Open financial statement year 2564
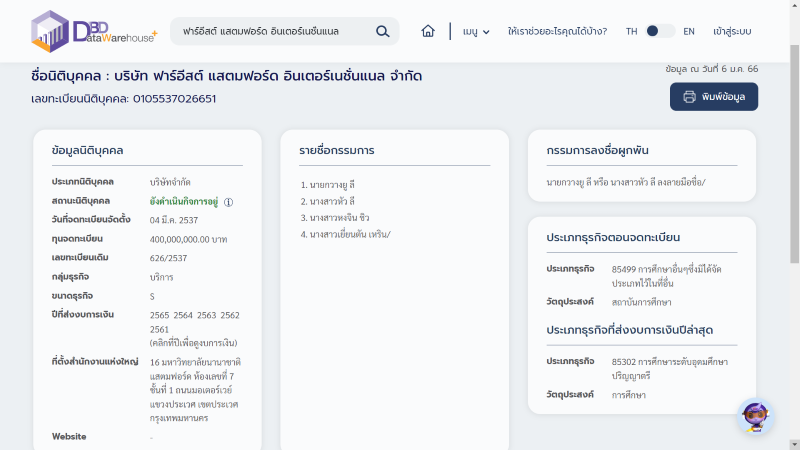Screen dimensions: 800x450 182,315
